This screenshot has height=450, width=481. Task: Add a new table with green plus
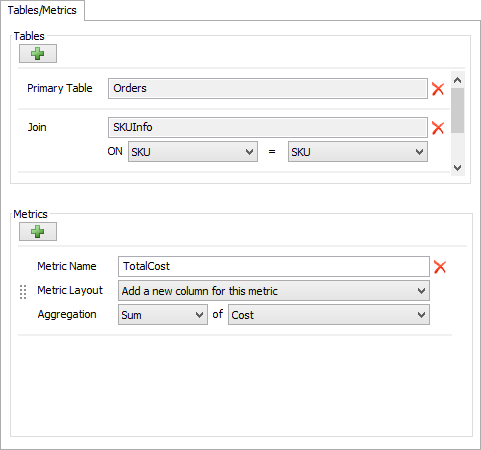(38, 53)
